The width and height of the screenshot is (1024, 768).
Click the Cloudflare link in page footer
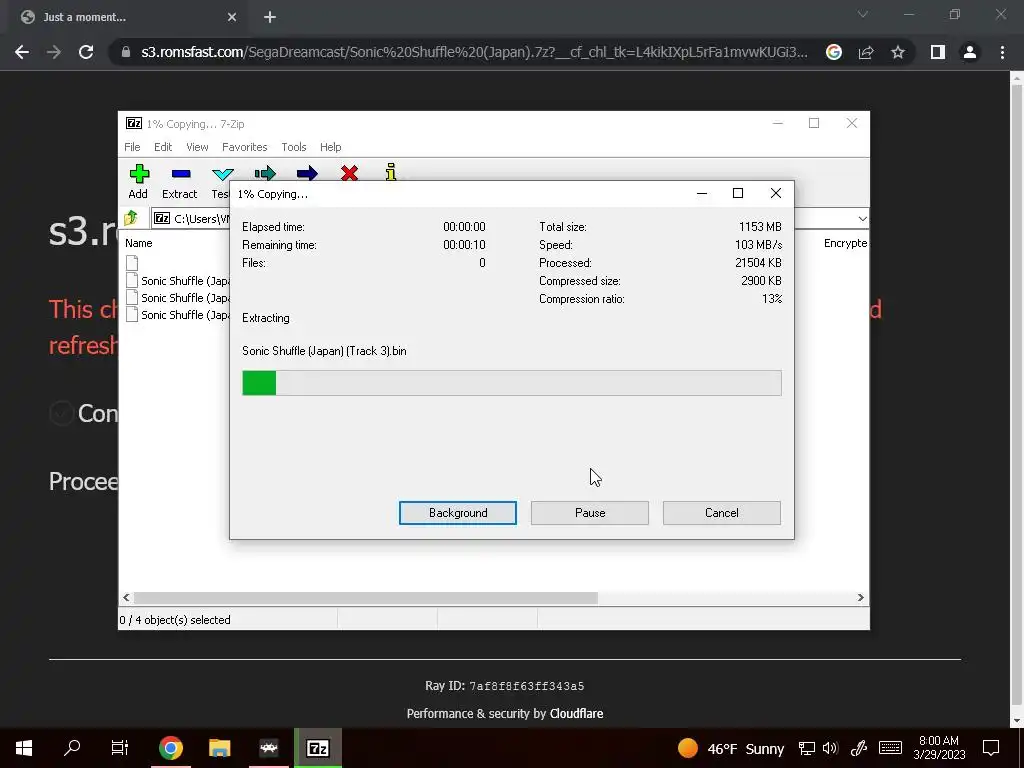click(x=577, y=714)
